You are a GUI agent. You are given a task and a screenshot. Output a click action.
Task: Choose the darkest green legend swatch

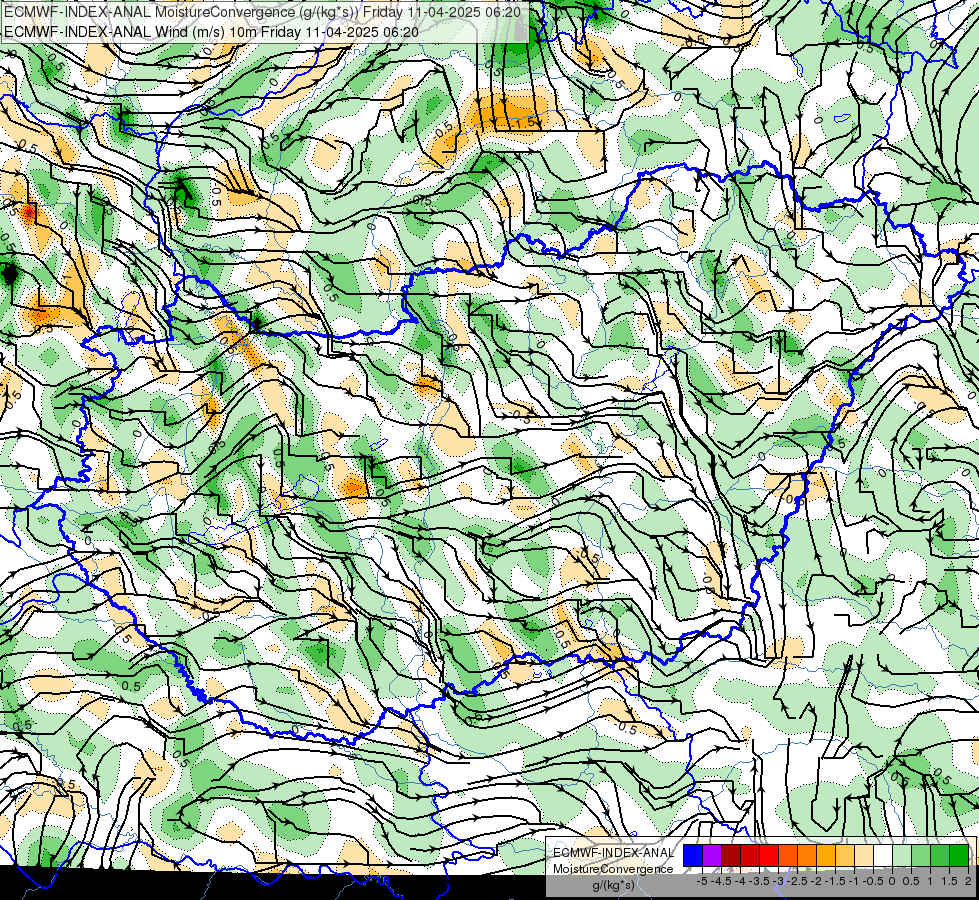click(x=959, y=855)
